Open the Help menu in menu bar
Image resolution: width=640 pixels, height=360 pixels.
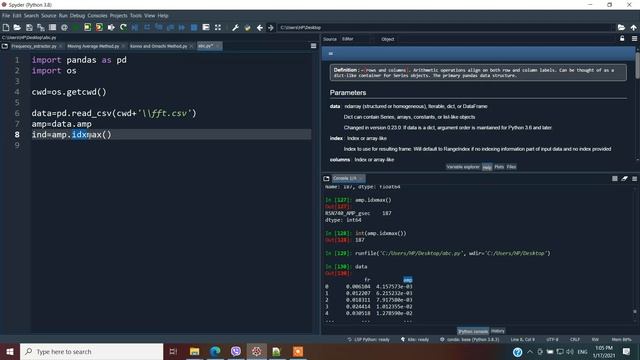[x=163, y=16]
